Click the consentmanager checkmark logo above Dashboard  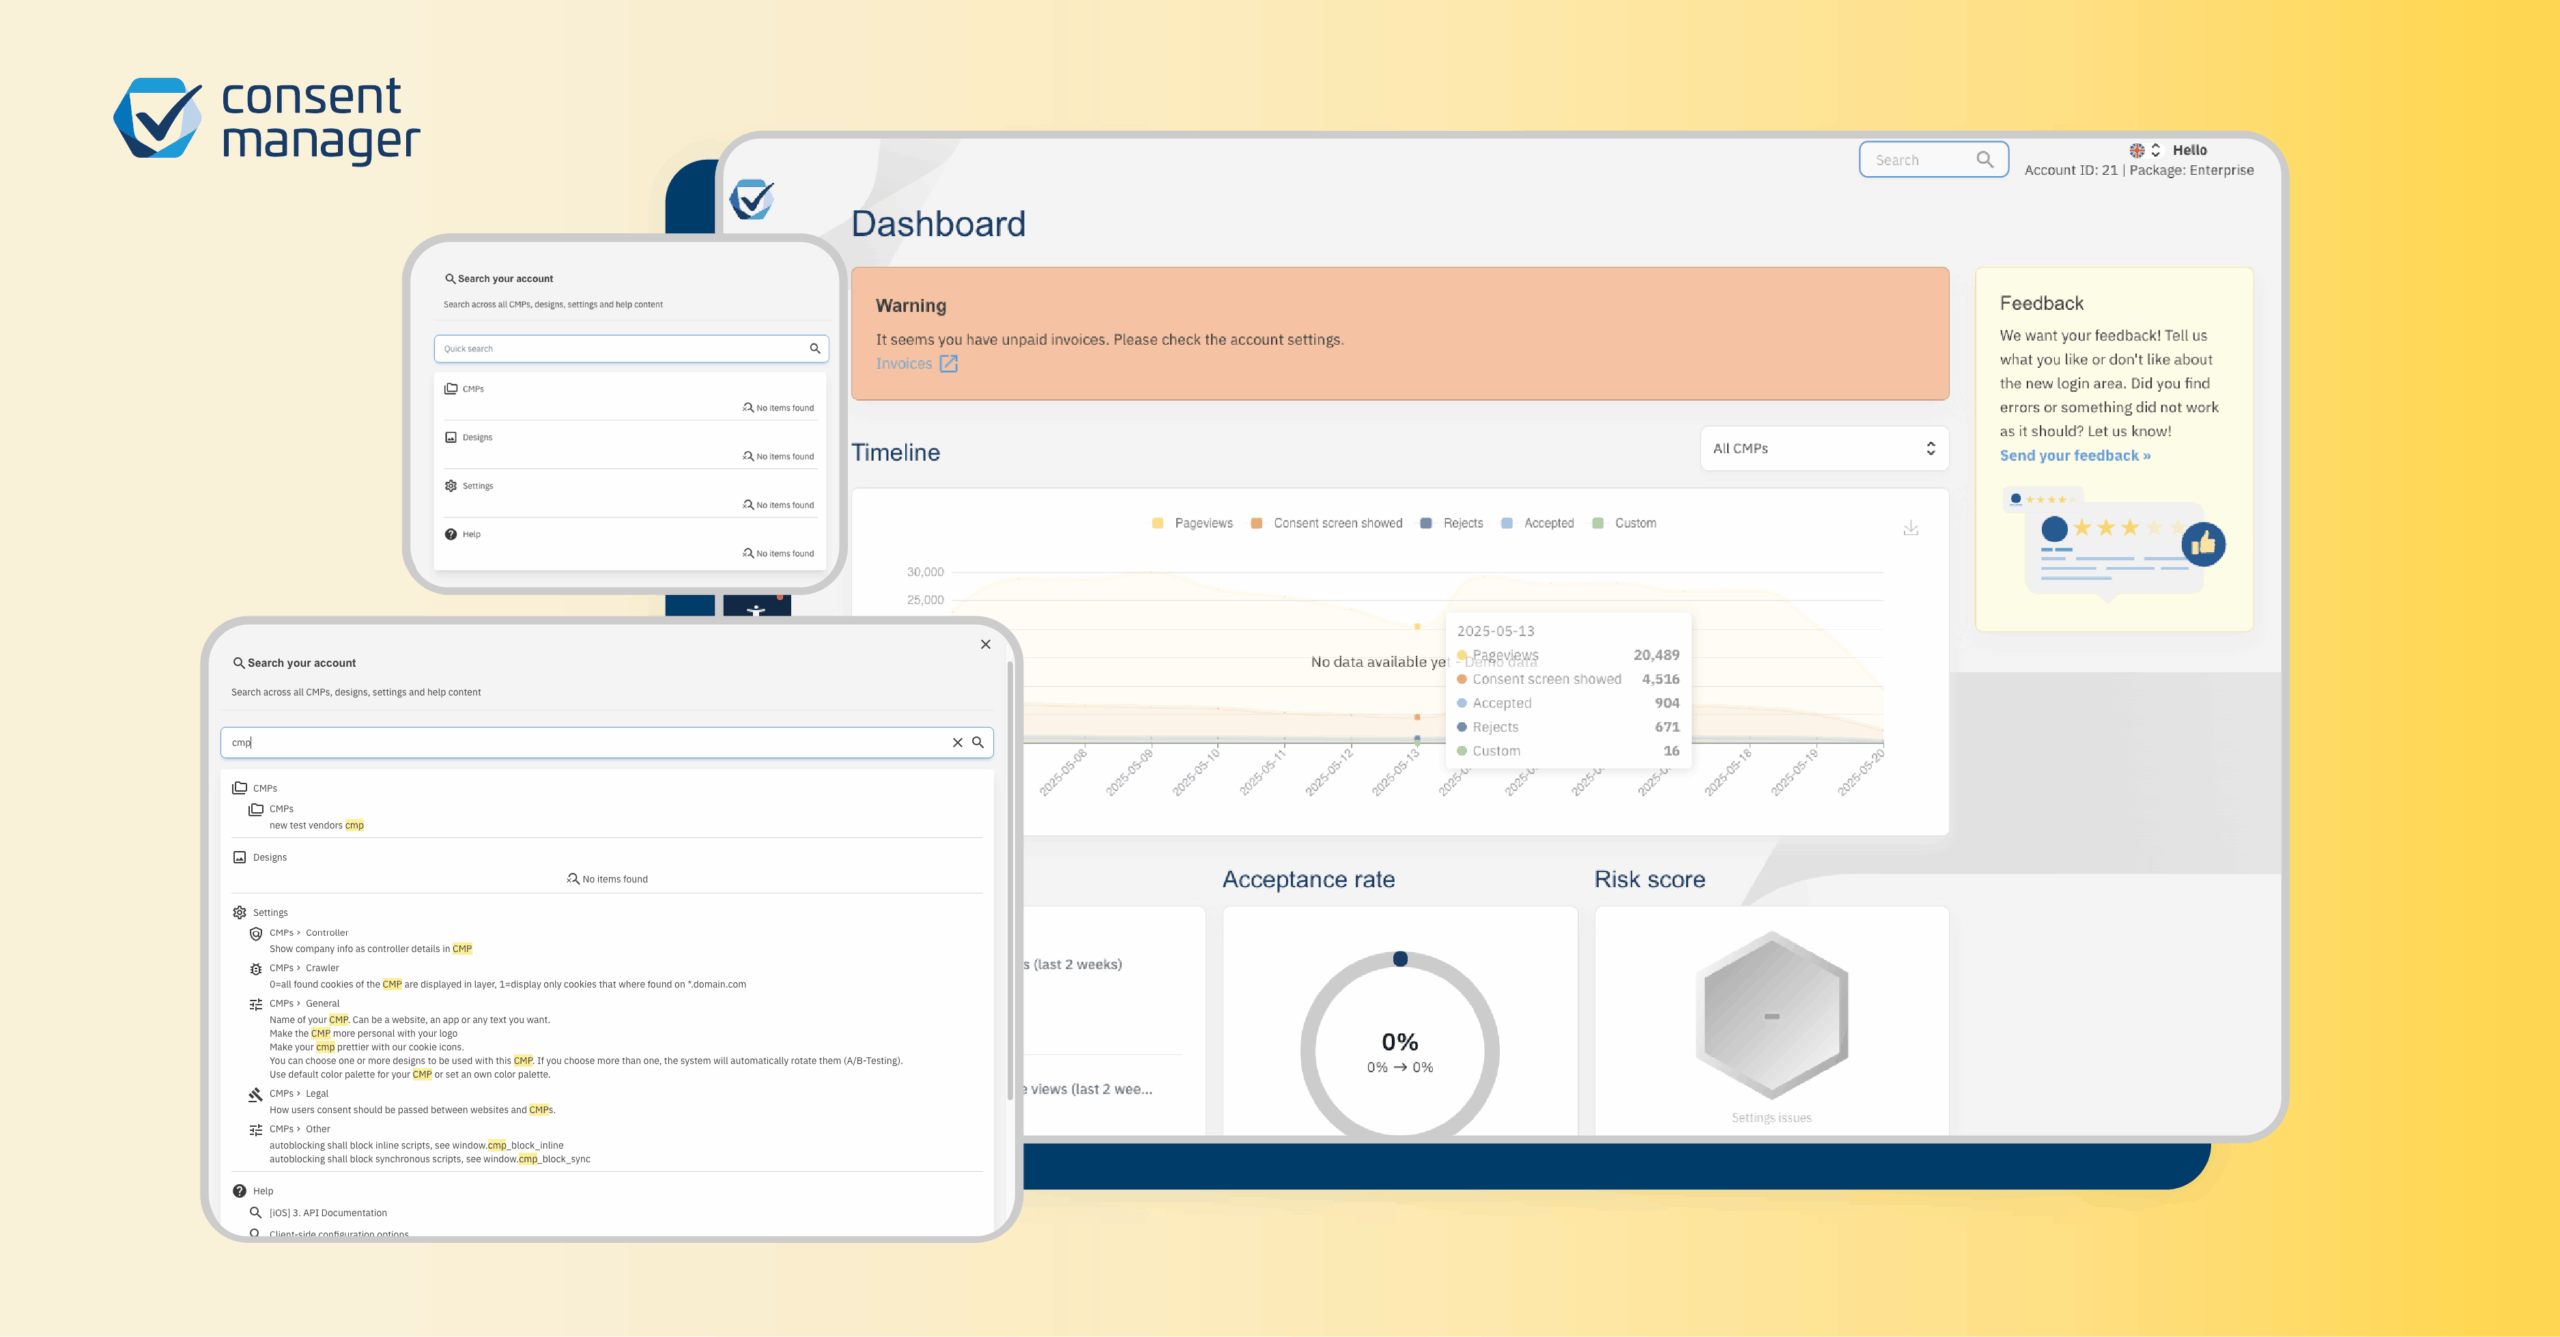point(751,199)
